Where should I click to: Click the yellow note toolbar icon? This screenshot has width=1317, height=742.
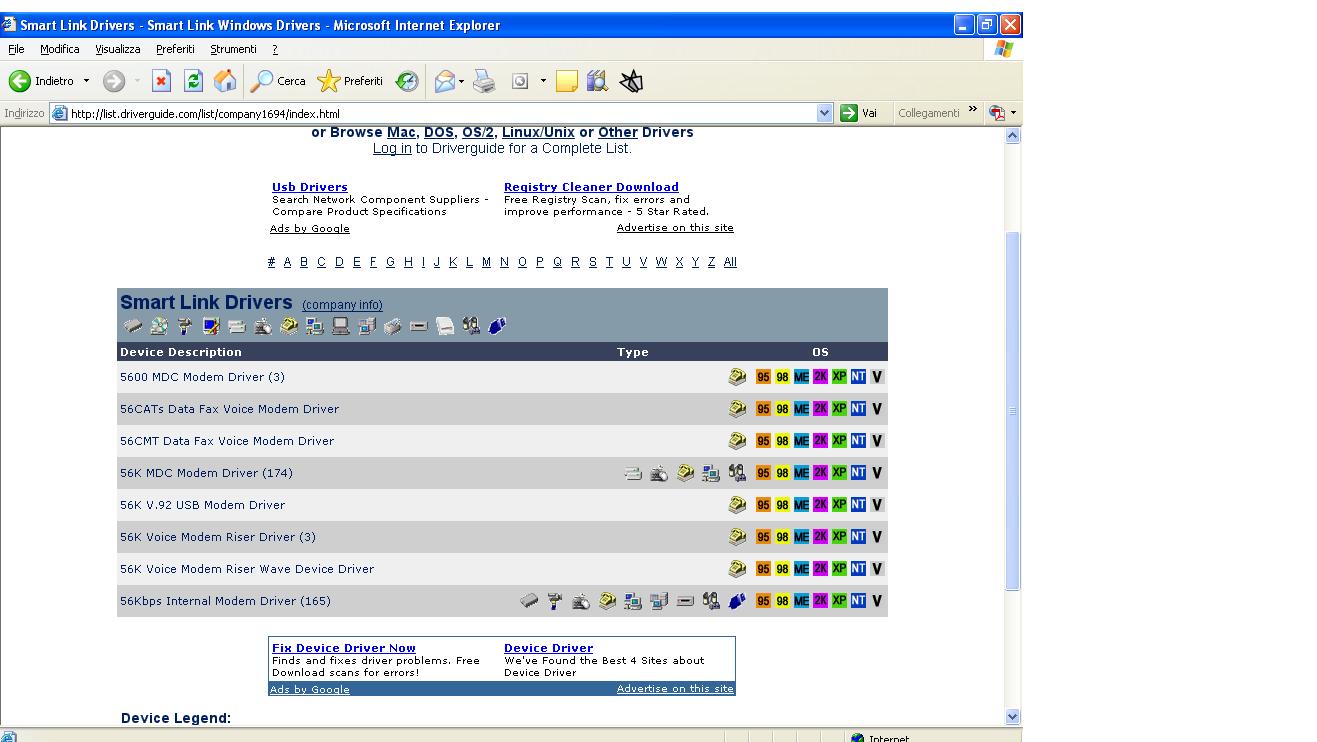click(567, 81)
